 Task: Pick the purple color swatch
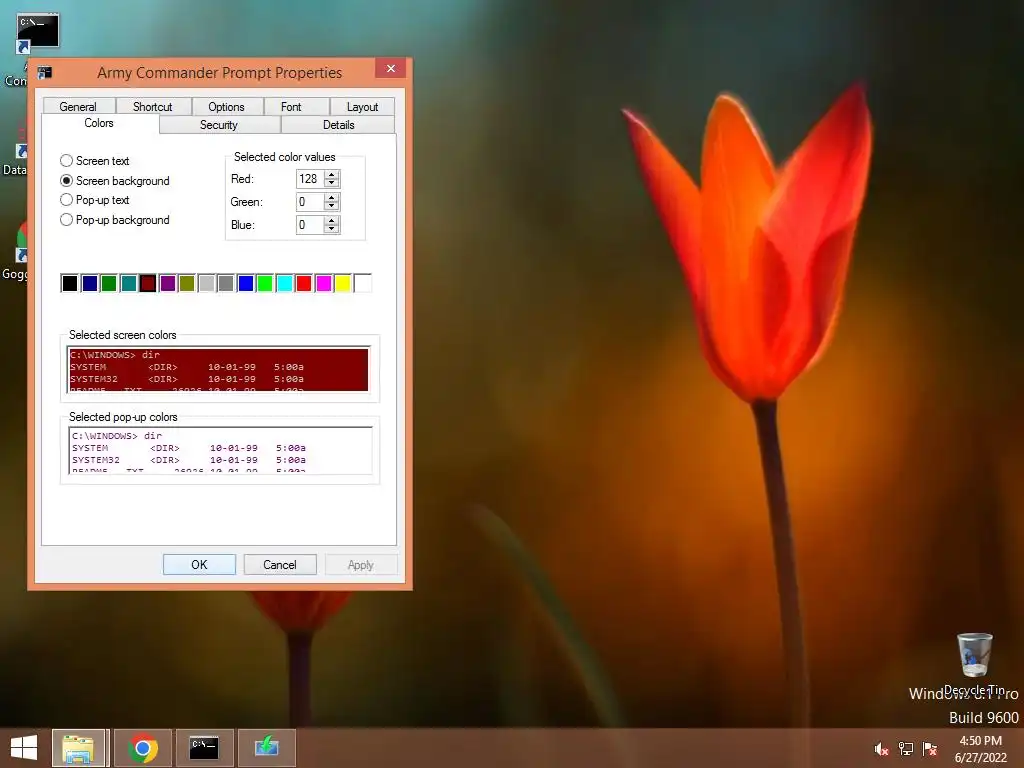coord(168,283)
